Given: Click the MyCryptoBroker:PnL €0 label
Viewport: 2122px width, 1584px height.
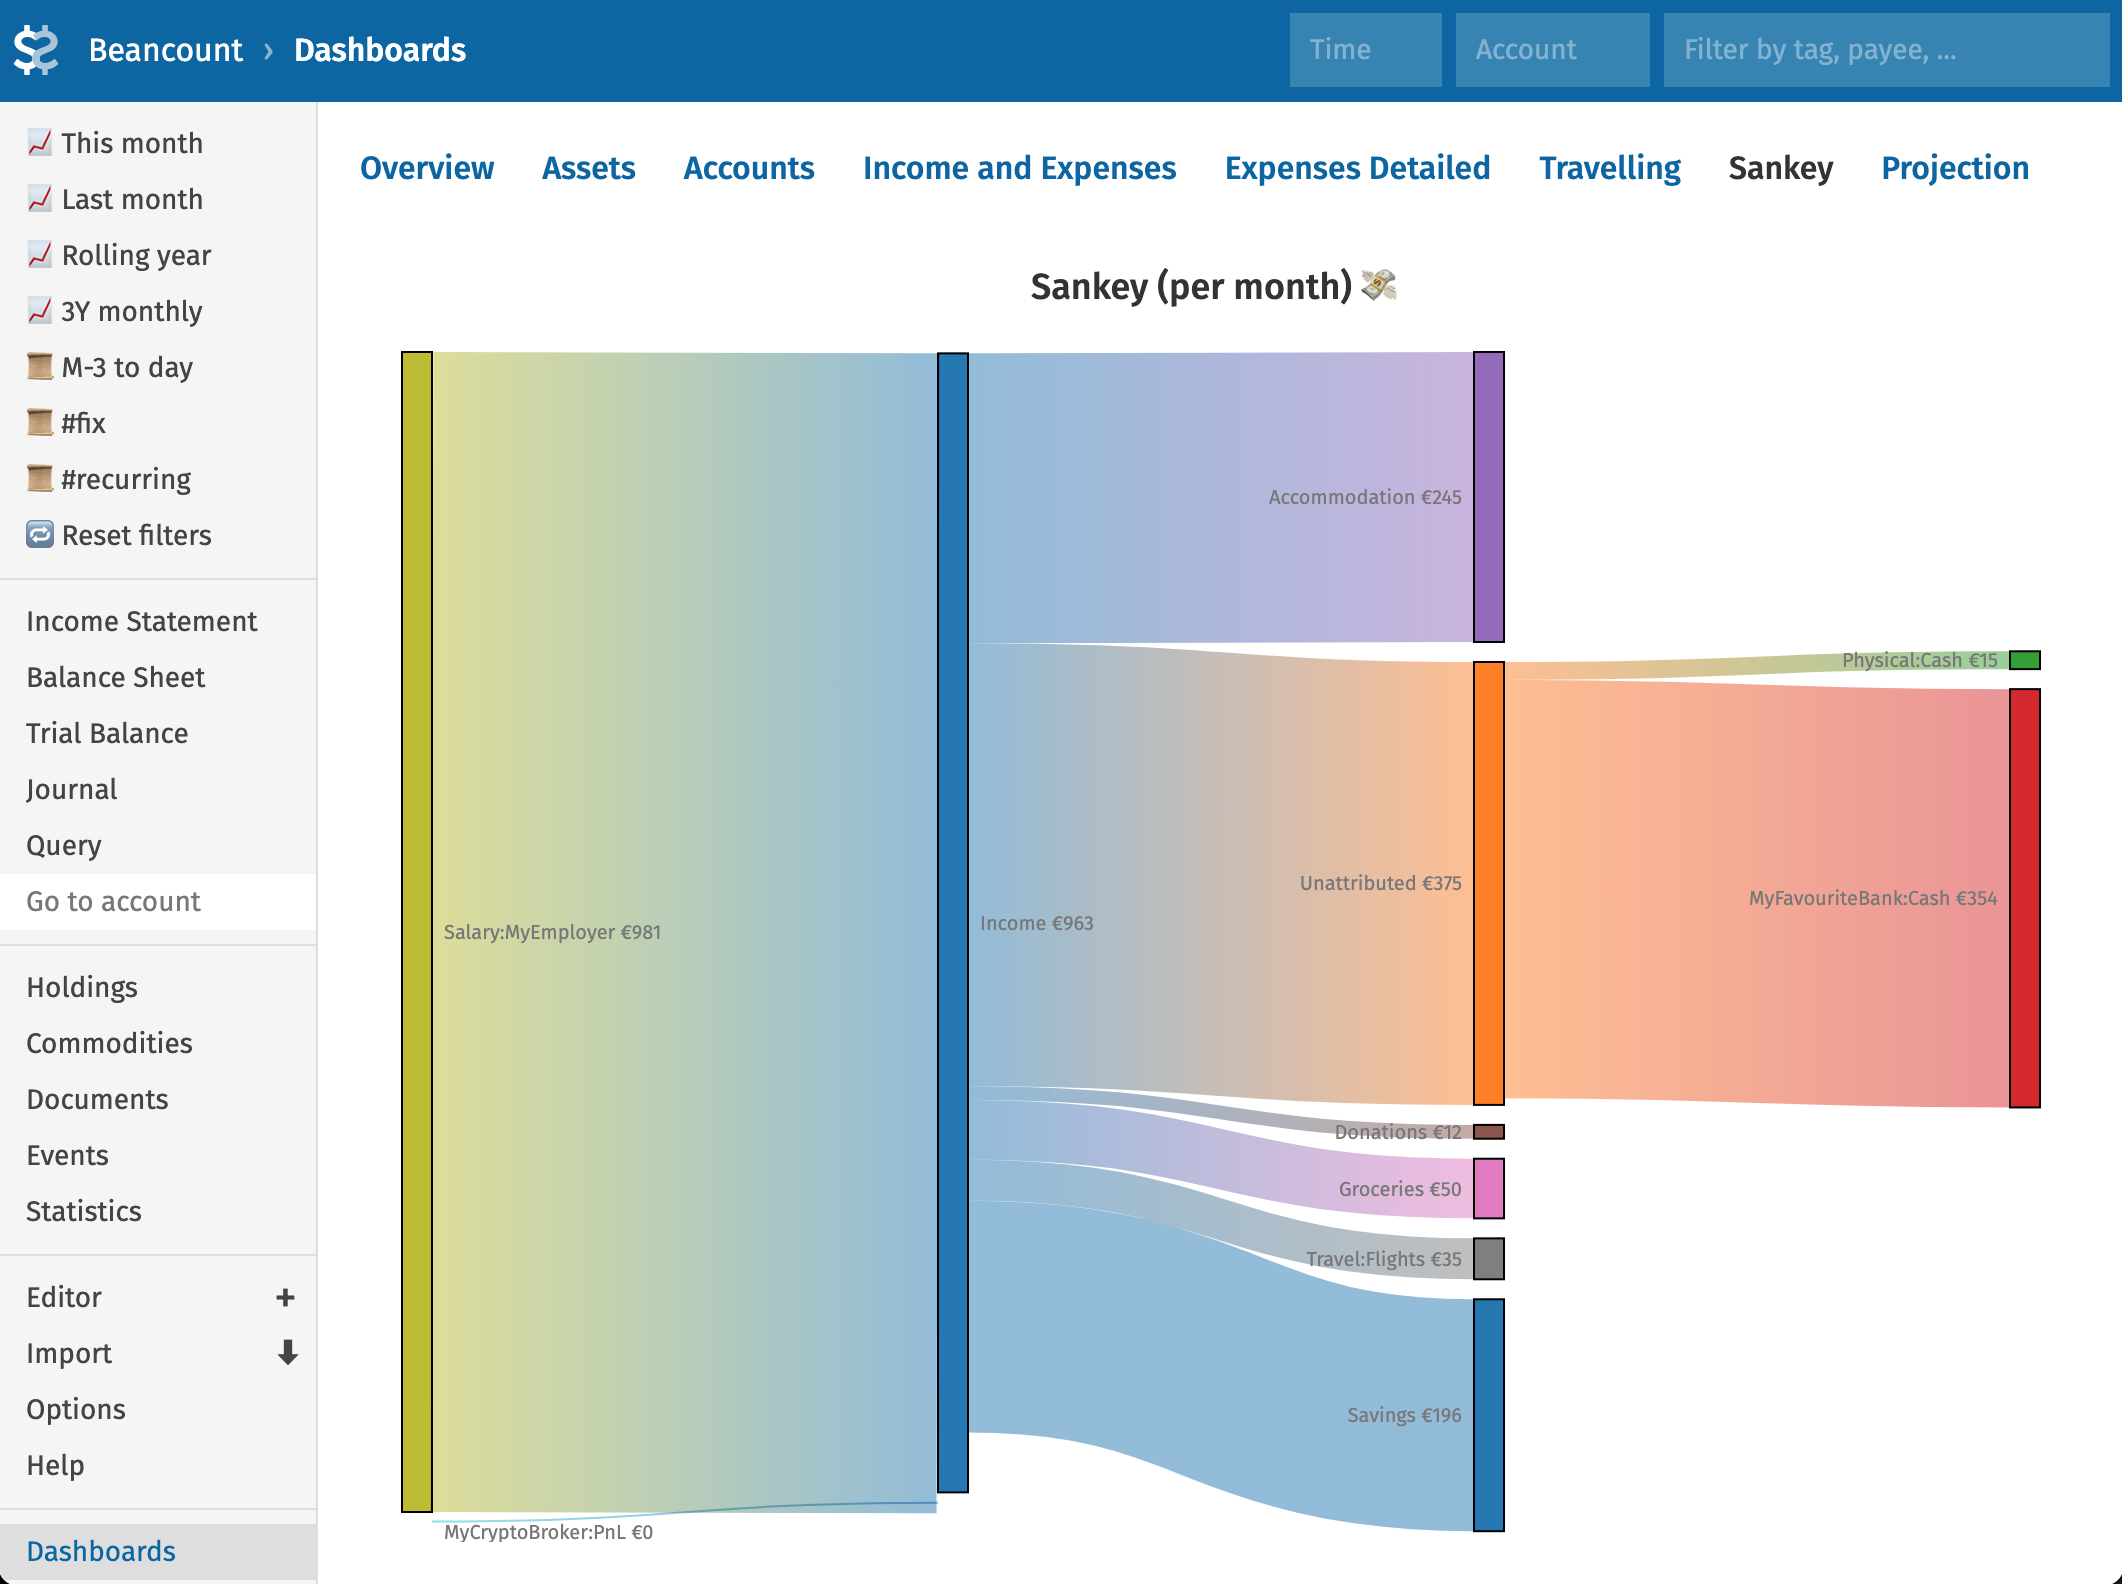Looking at the screenshot, I should (548, 1532).
